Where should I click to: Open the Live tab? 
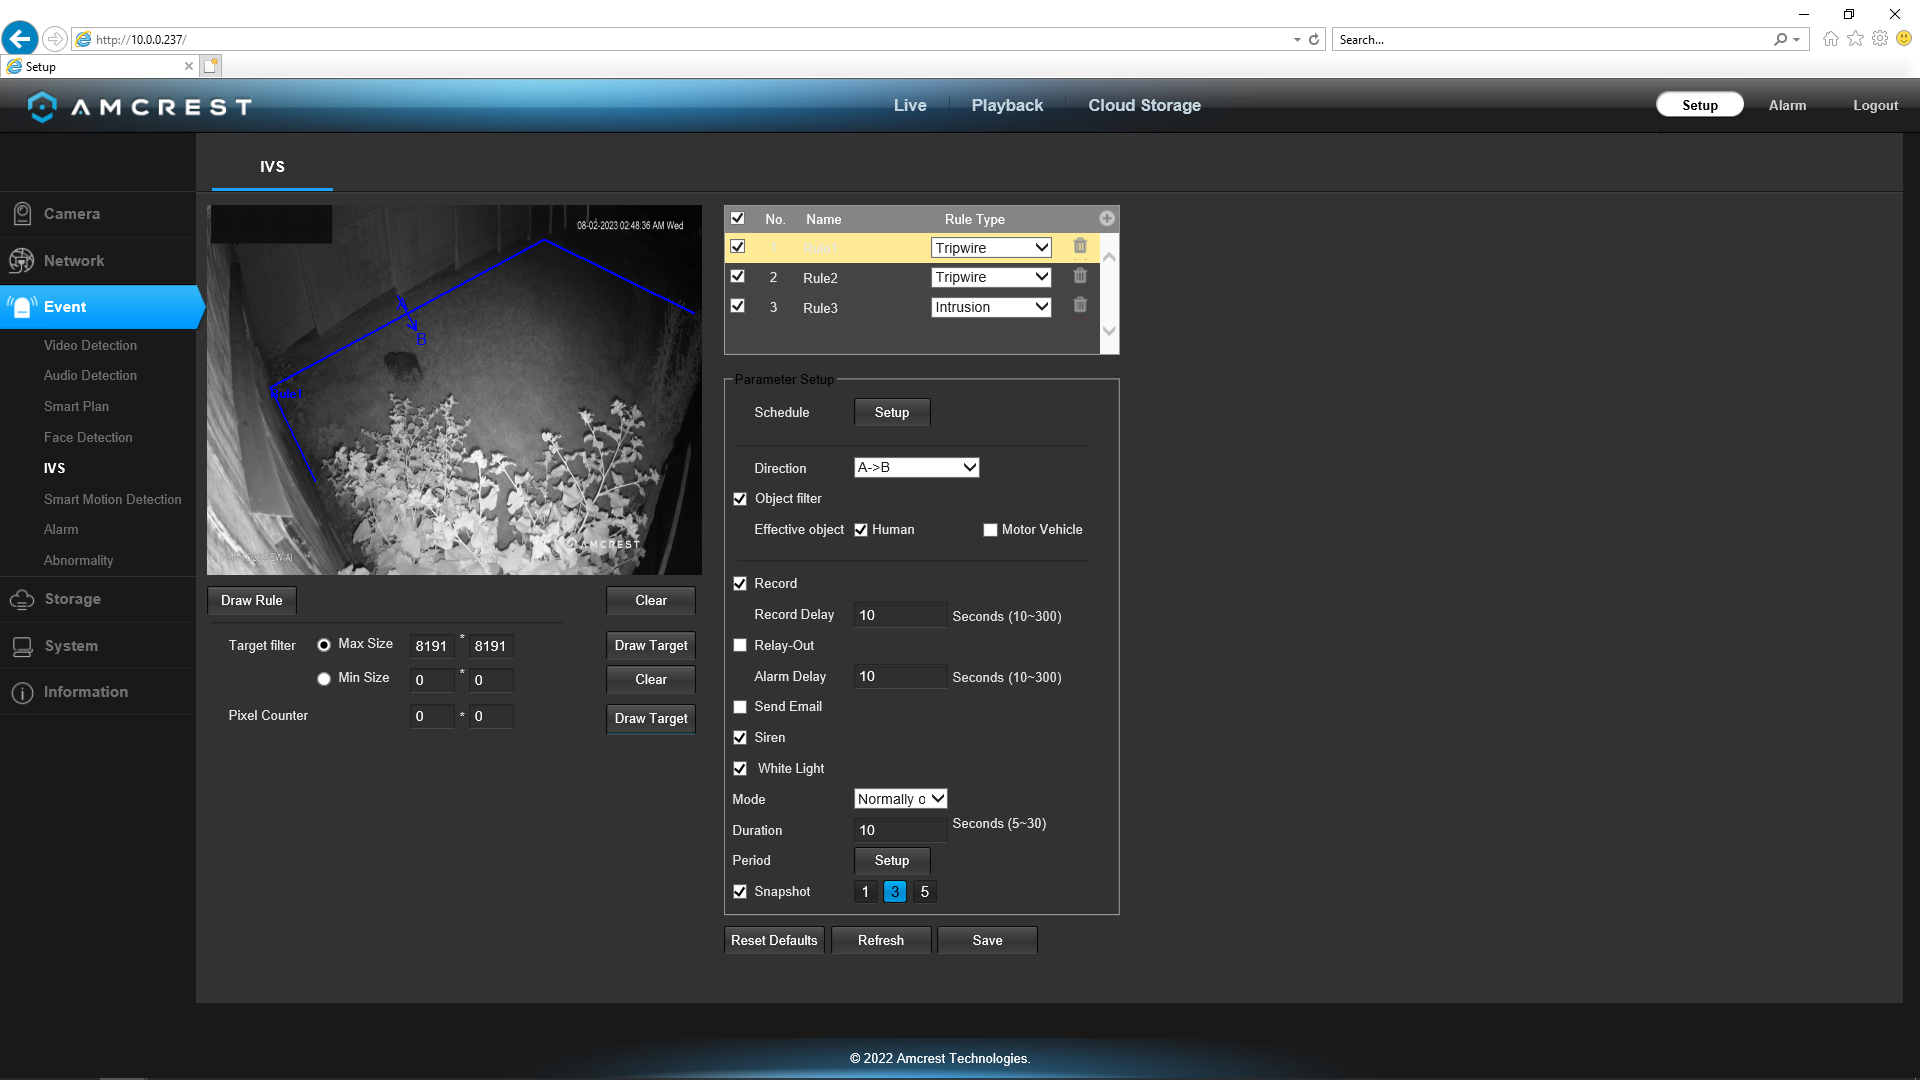[910, 105]
